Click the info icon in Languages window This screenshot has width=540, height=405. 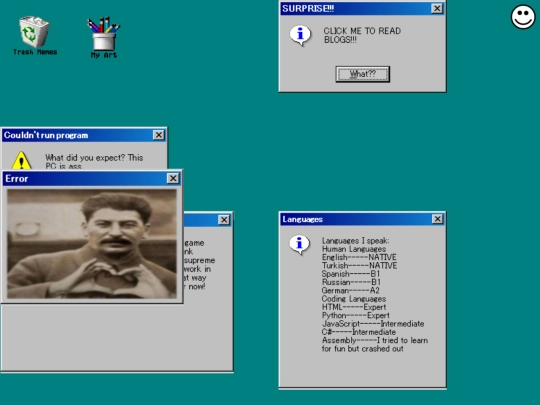pyautogui.click(x=300, y=245)
